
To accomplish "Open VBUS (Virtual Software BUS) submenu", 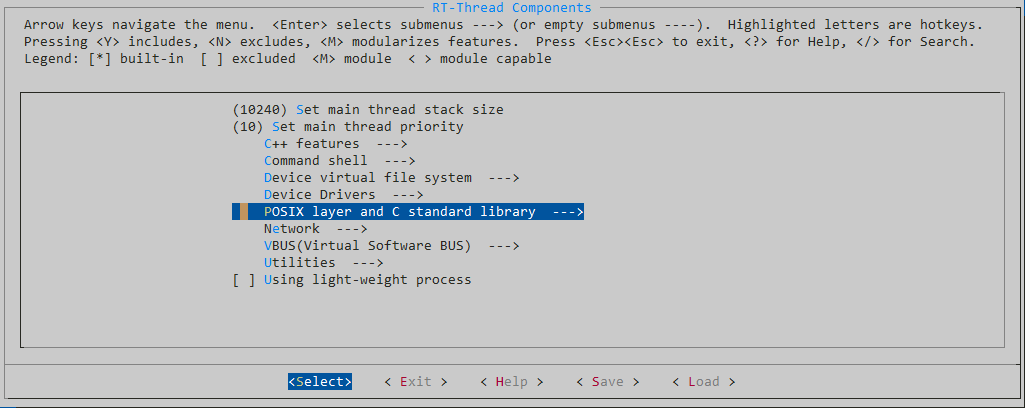I will pyautogui.click(x=392, y=246).
